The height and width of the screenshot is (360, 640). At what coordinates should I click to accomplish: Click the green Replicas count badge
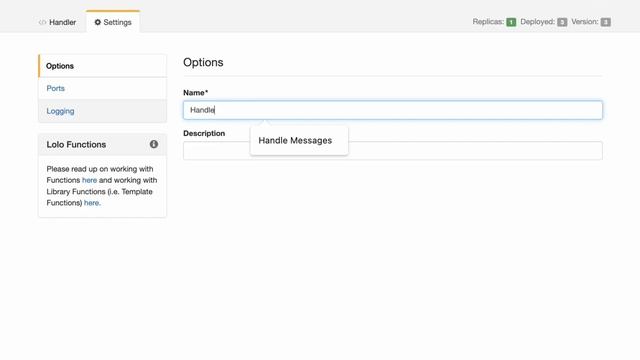pyautogui.click(x=511, y=22)
